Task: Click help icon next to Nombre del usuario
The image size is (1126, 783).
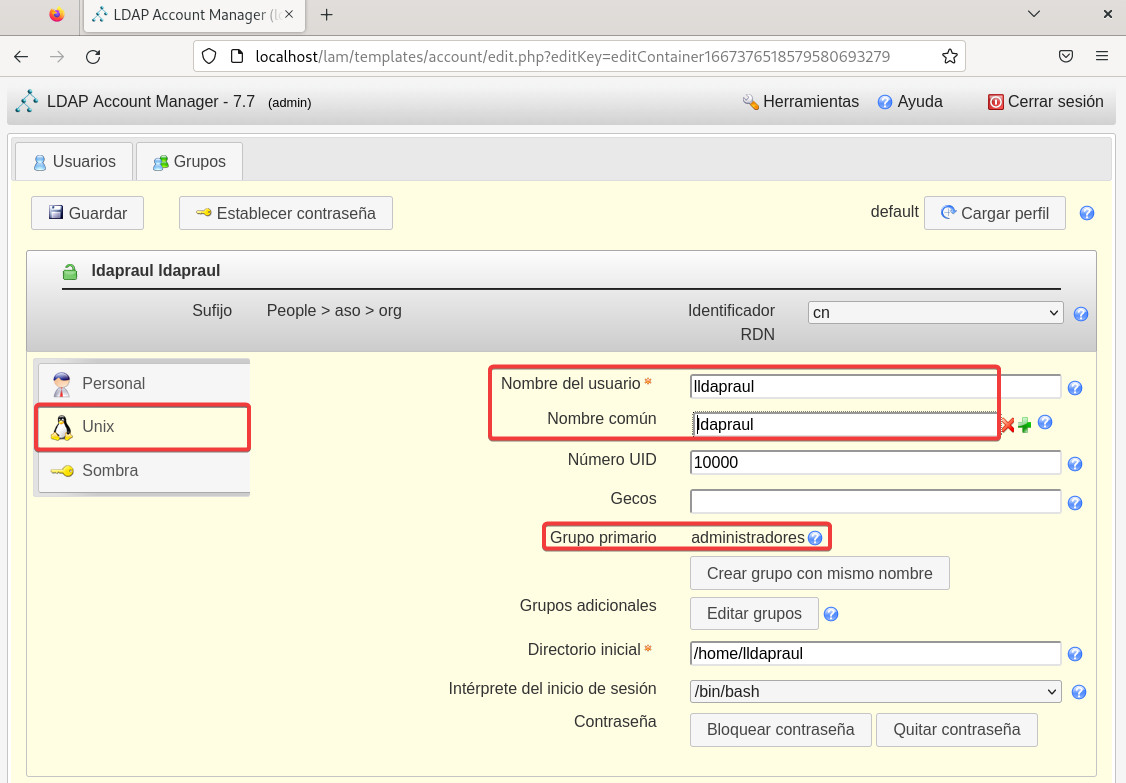Action: (1075, 388)
